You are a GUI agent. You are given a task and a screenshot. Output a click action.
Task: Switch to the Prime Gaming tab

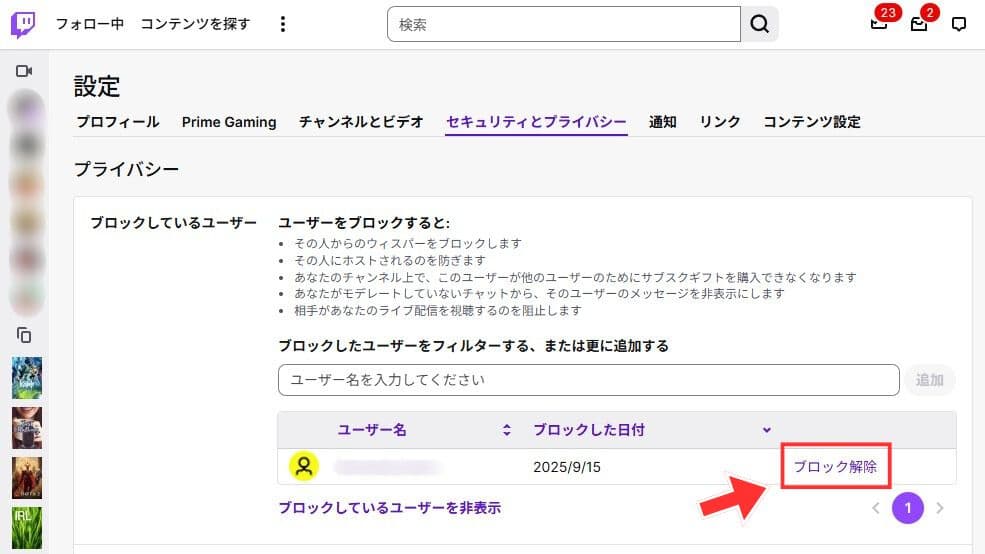(229, 122)
